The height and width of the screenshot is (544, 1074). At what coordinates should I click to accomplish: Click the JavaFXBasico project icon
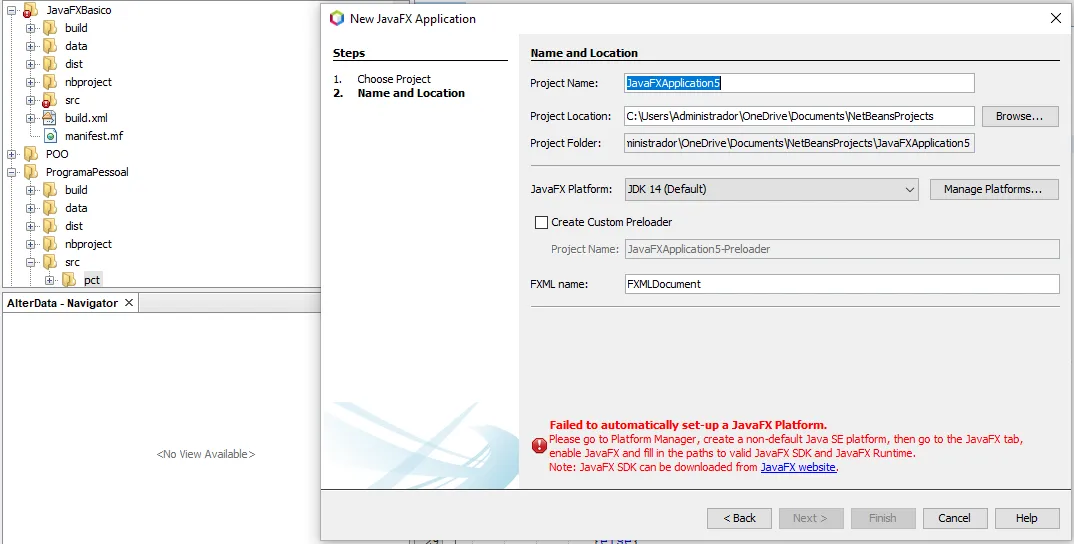click(x=30, y=10)
